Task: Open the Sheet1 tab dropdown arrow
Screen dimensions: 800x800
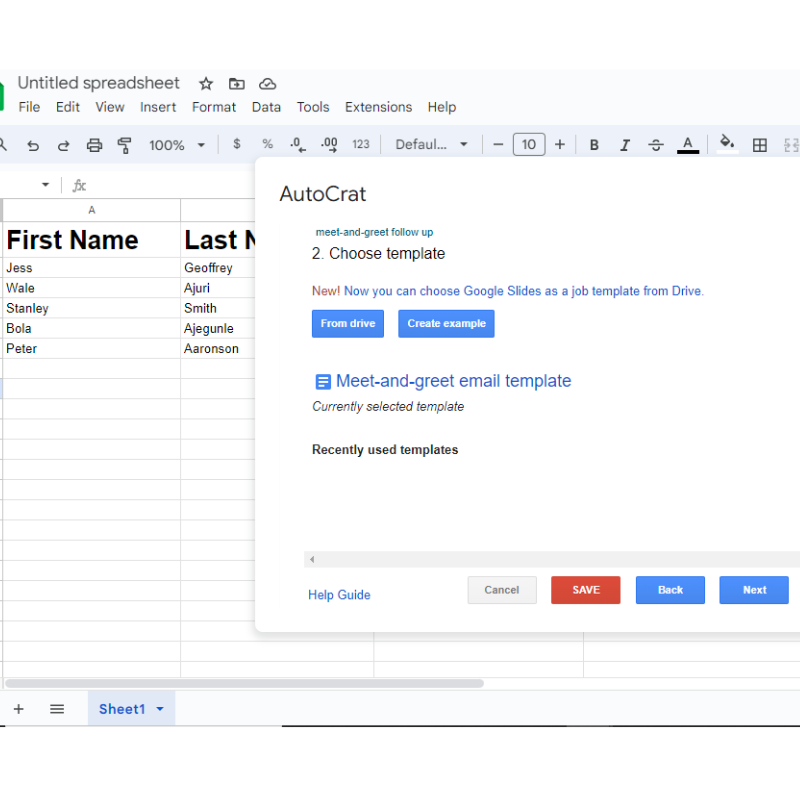Action: tap(160, 709)
